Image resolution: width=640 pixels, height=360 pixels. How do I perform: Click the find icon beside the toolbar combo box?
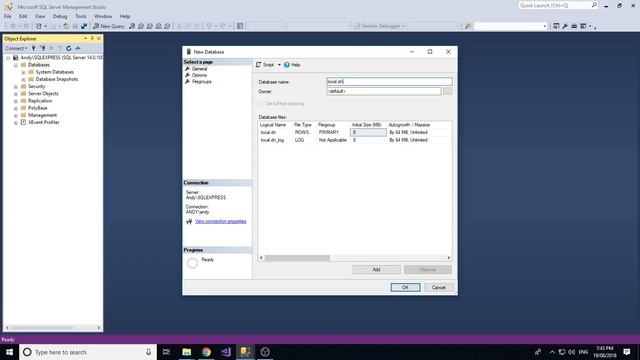coord(468,26)
